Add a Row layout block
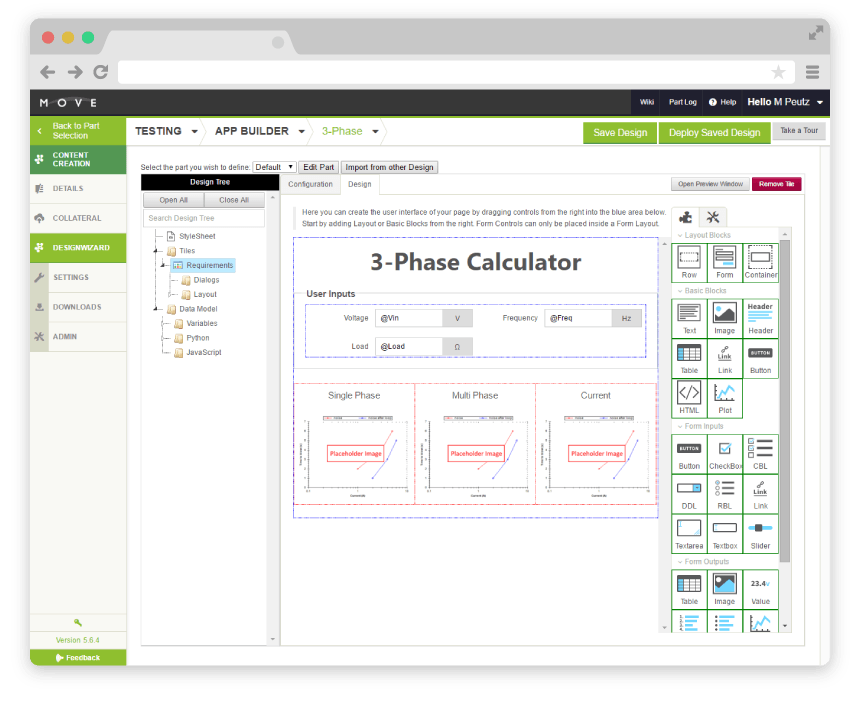This screenshot has width=859, height=704. [689, 263]
